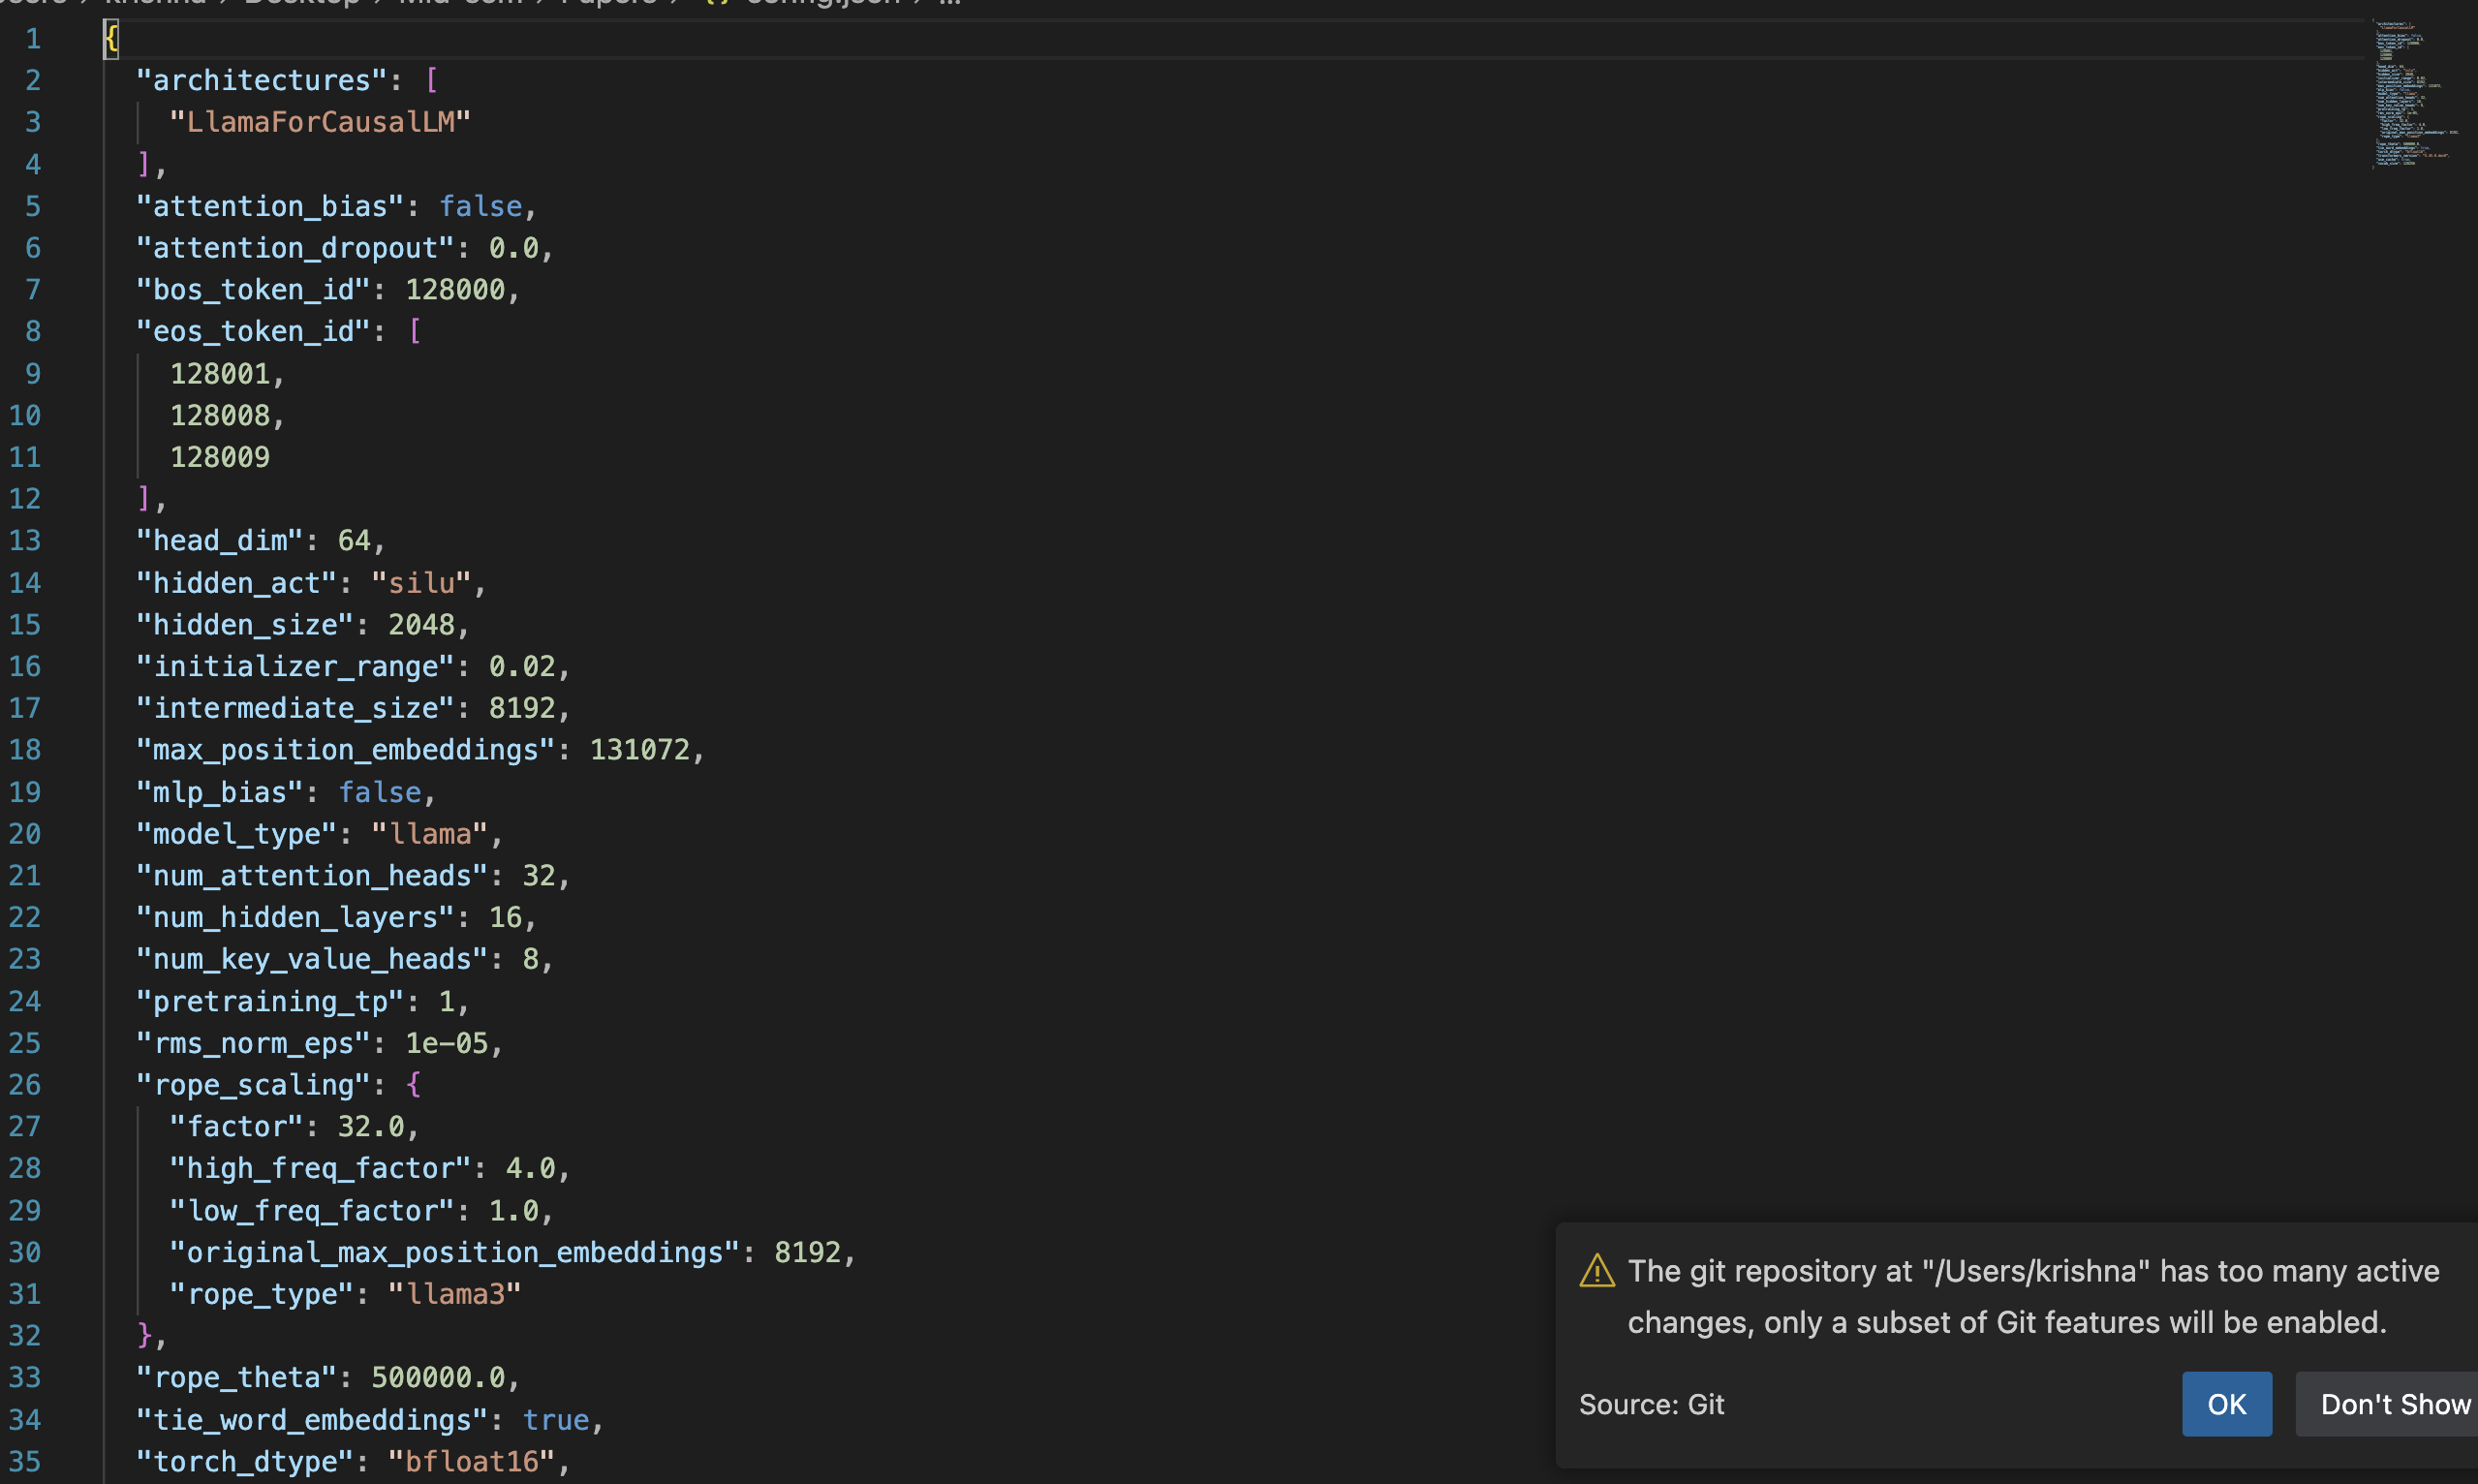Image resolution: width=2478 pixels, height=1484 pixels.
Task: Click the Don't Show button in the notification
Action: tap(2389, 1404)
